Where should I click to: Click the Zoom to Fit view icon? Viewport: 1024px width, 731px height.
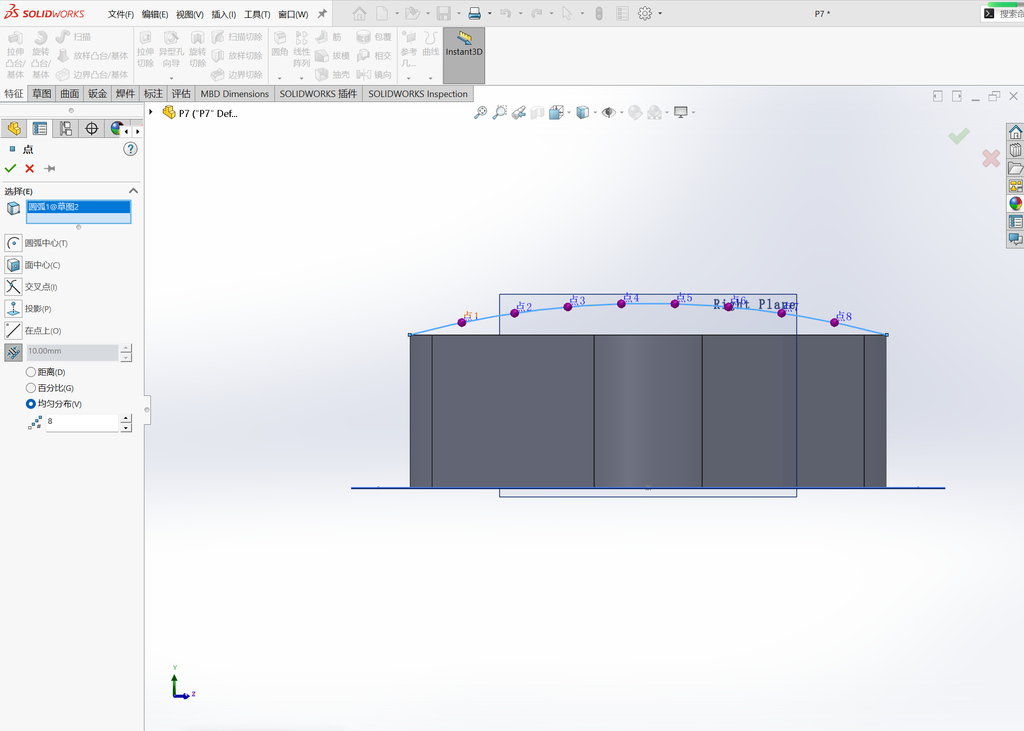click(x=480, y=112)
